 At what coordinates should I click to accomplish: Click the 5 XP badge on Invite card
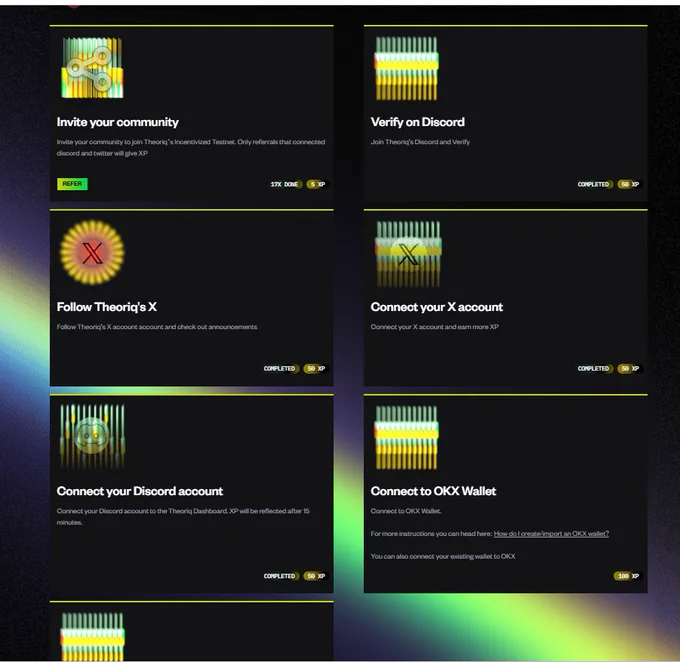pos(317,184)
